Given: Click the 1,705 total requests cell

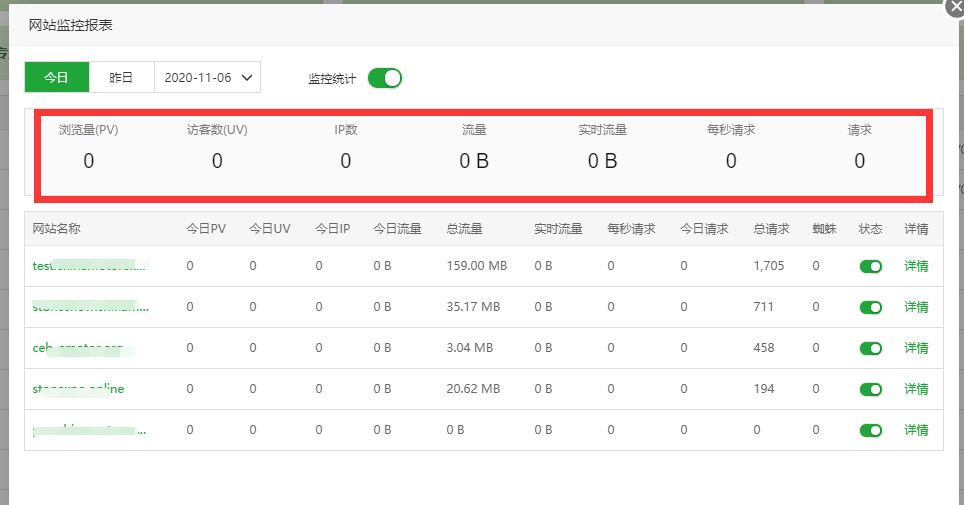Looking at the screenshot, I should (769, 266).
